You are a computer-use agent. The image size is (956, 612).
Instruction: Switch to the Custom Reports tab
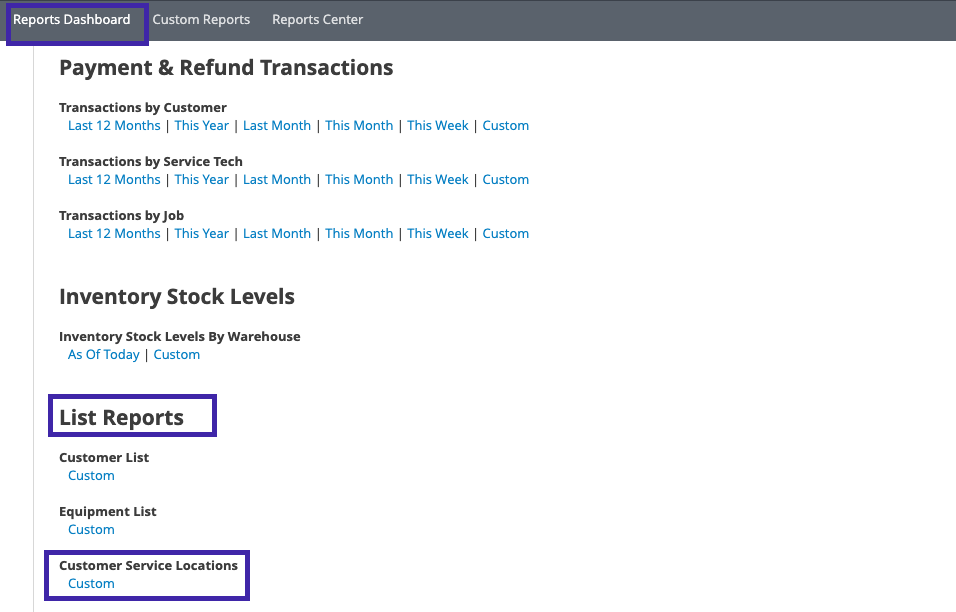[x=201, y=20]
